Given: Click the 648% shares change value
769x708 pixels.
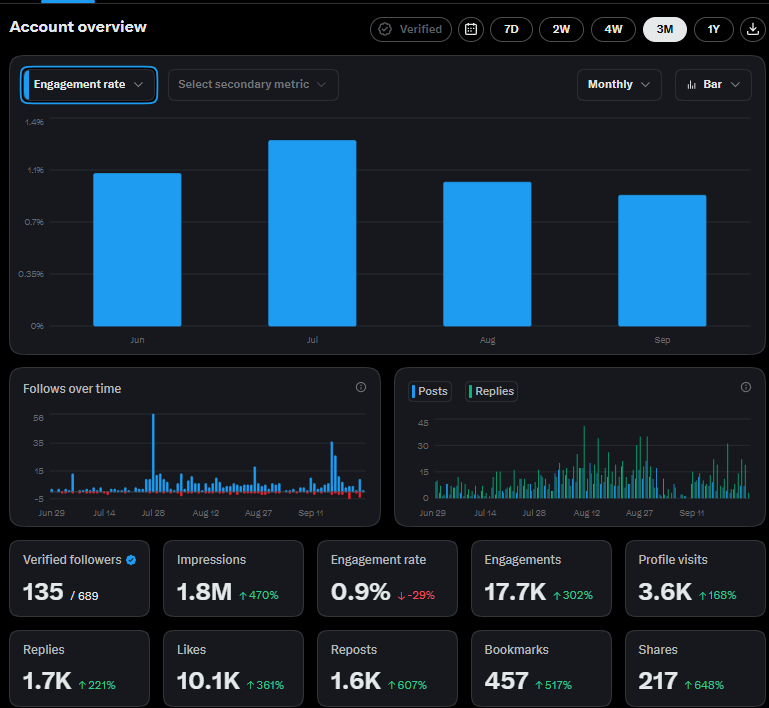Looking at the screenshot, I should tap(704, 685).
